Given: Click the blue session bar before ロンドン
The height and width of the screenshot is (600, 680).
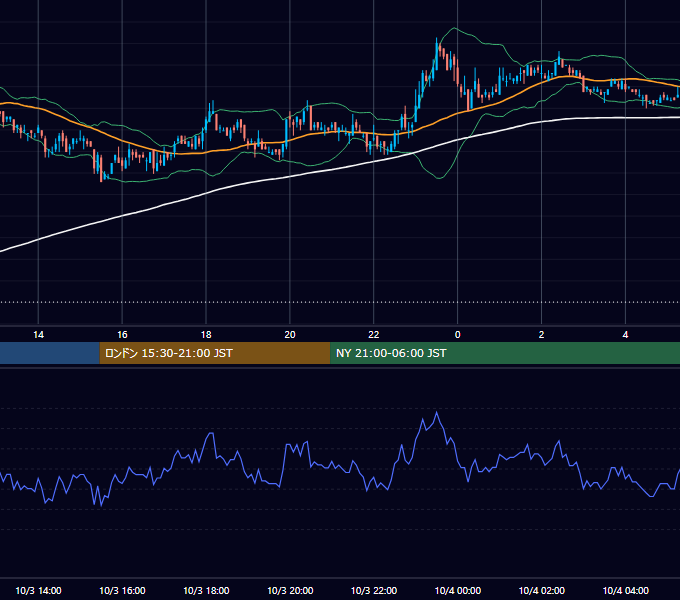Looking at the screenshot, I should [50, 353].
